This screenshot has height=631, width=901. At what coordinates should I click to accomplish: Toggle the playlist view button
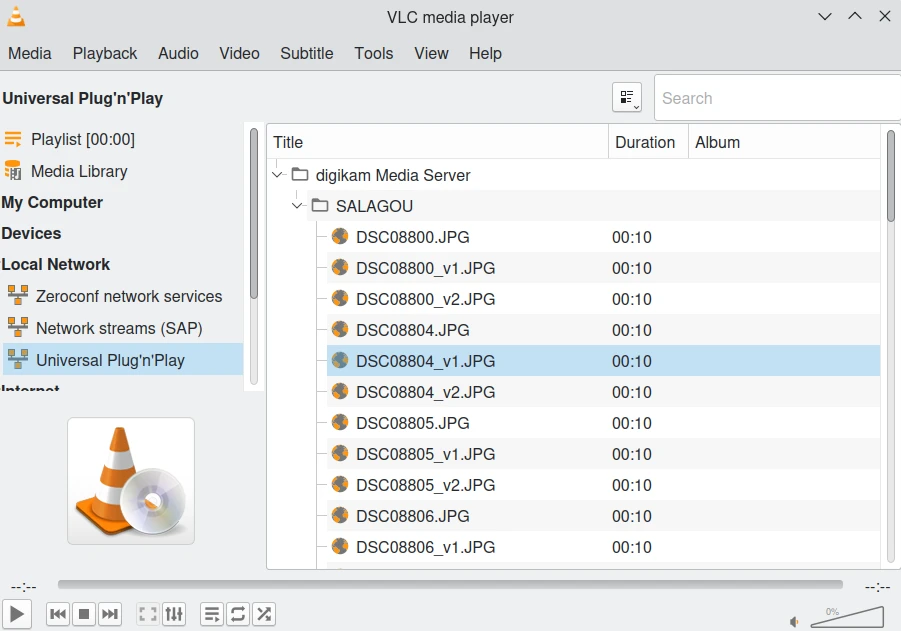pos(212,614)
